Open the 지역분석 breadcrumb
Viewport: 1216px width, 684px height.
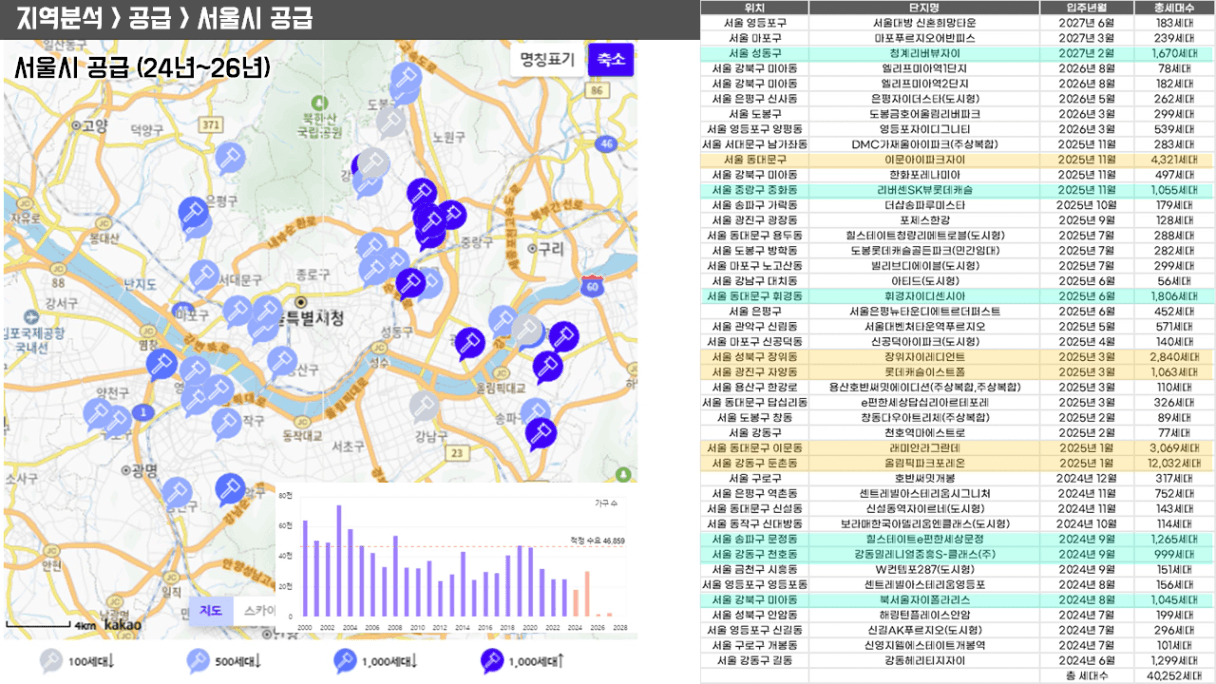61,18
